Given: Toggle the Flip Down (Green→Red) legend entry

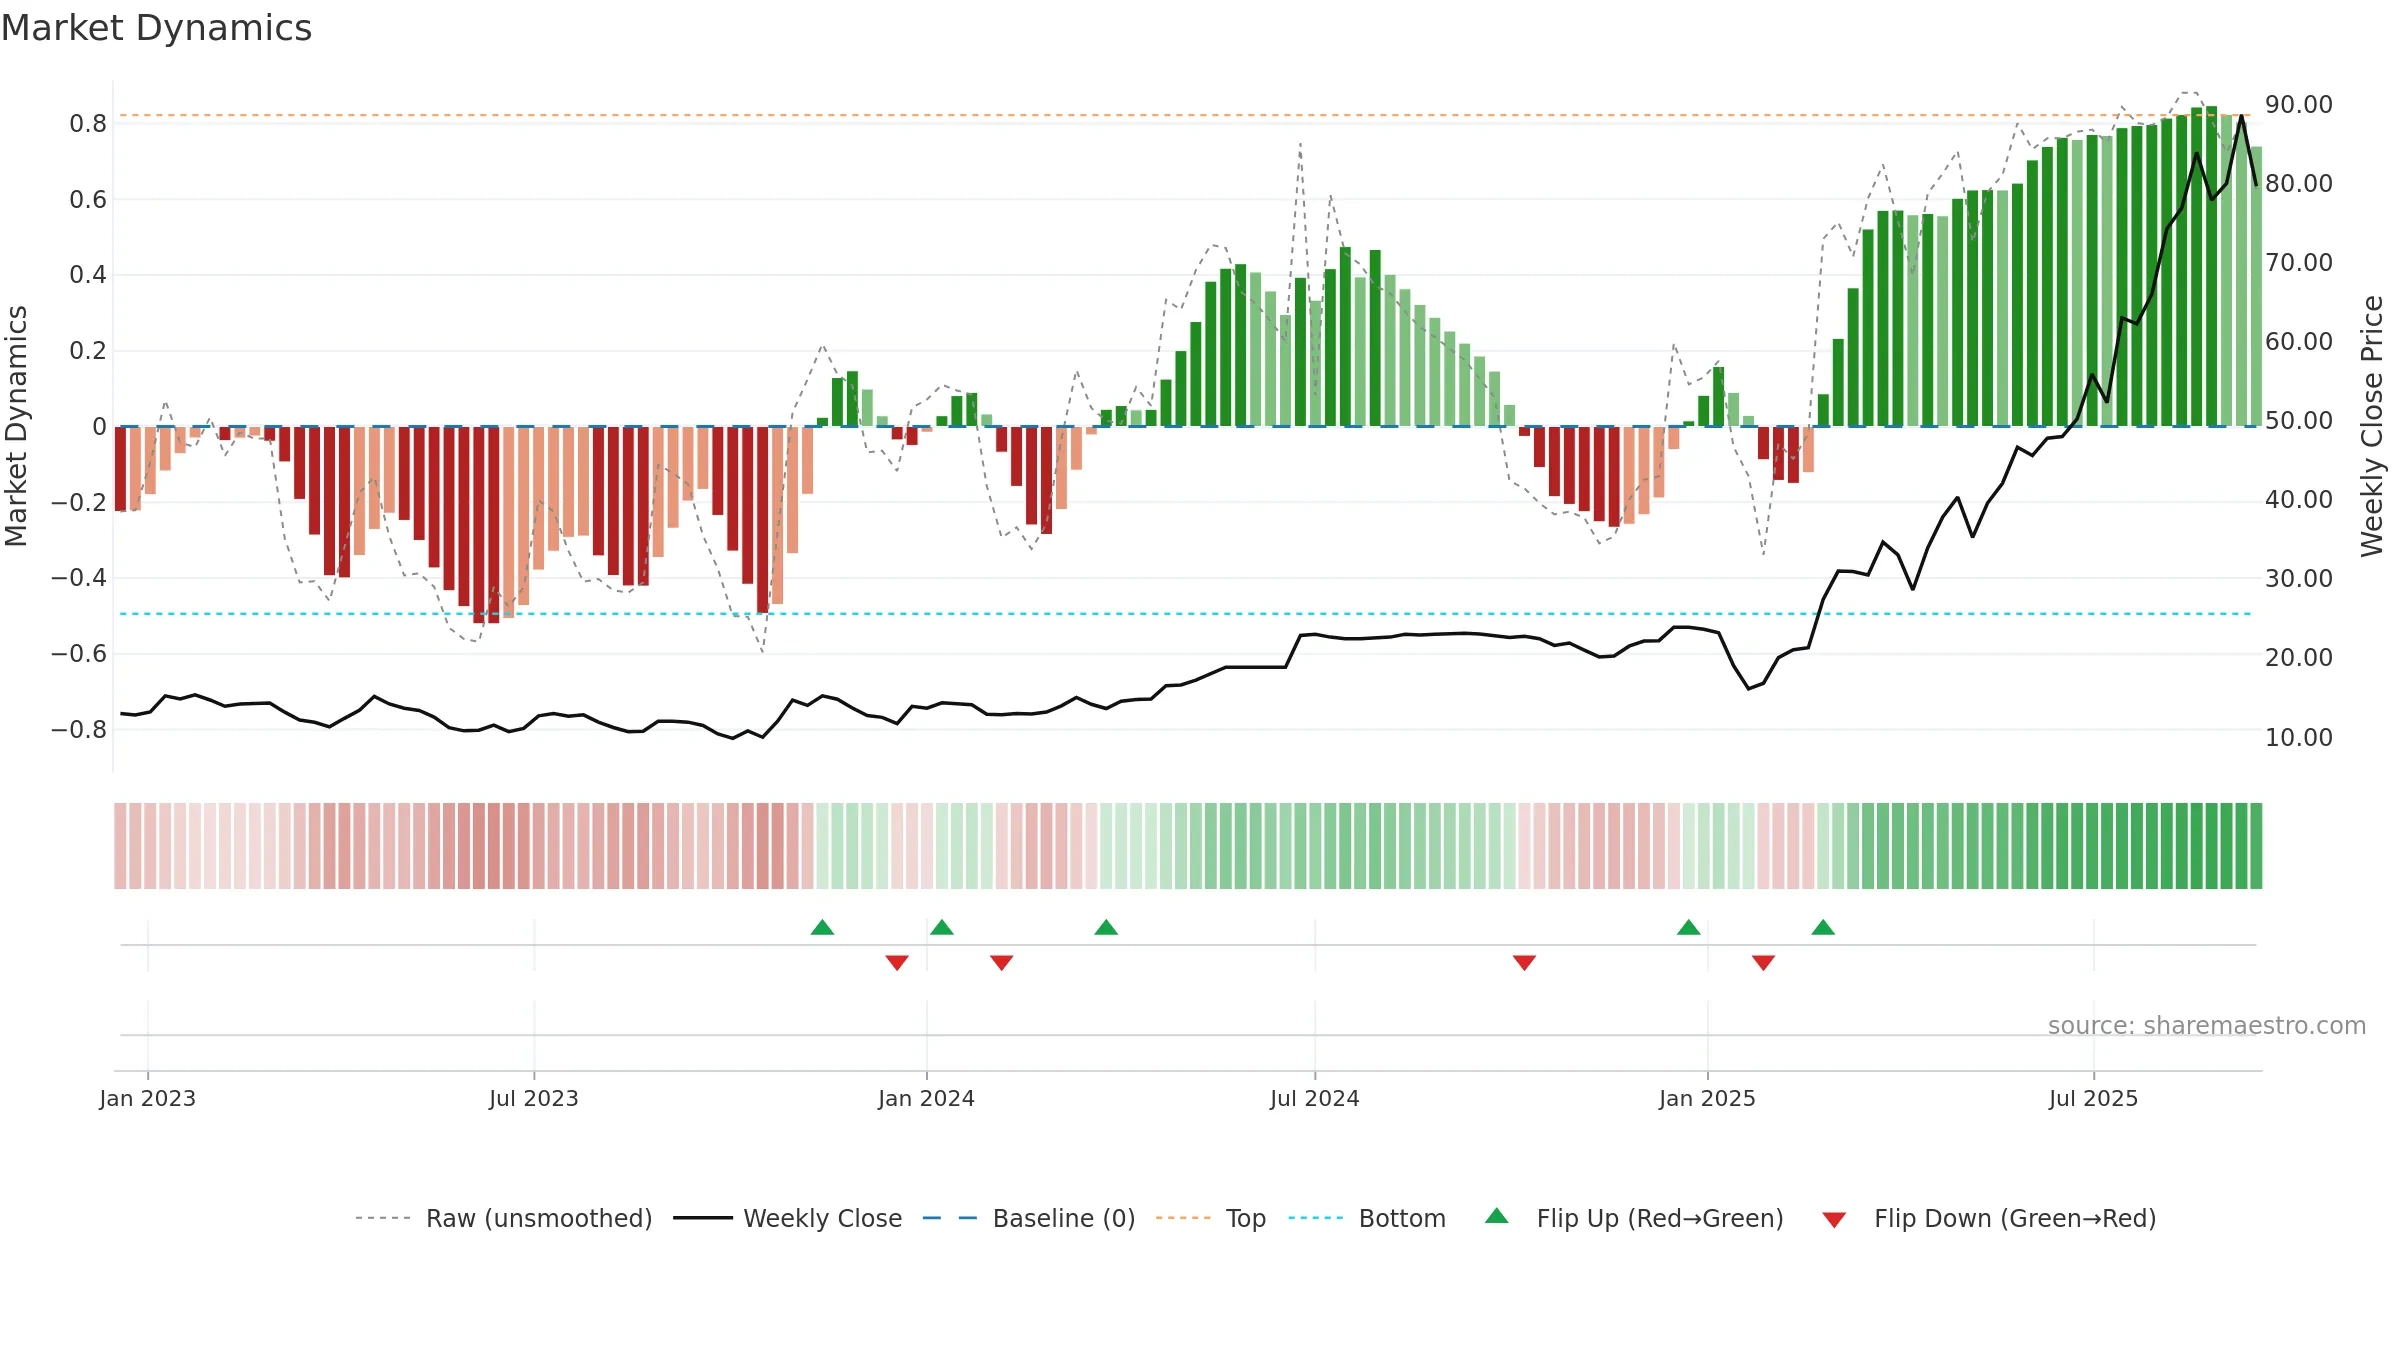Looking at the screenshot, I should click(1989, 1218).
